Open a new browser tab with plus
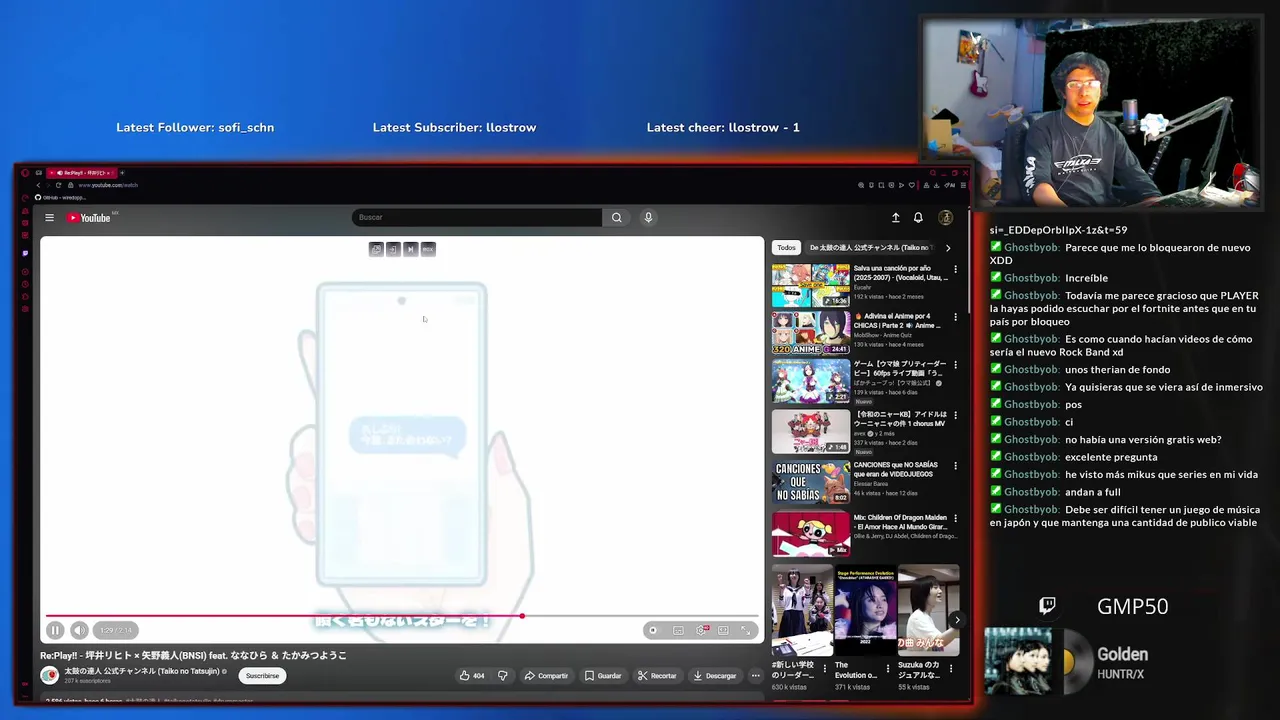Viewport: 1280px width, 720px height. pos(122,173)
